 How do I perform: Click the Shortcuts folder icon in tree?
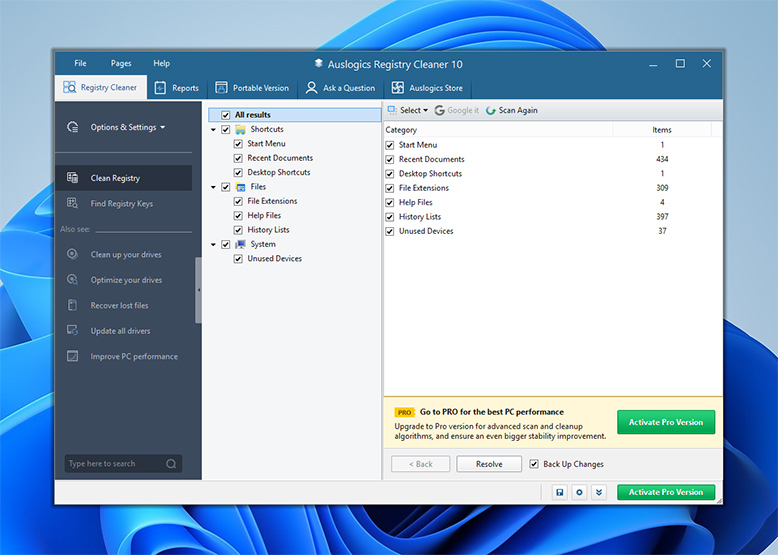241,129
